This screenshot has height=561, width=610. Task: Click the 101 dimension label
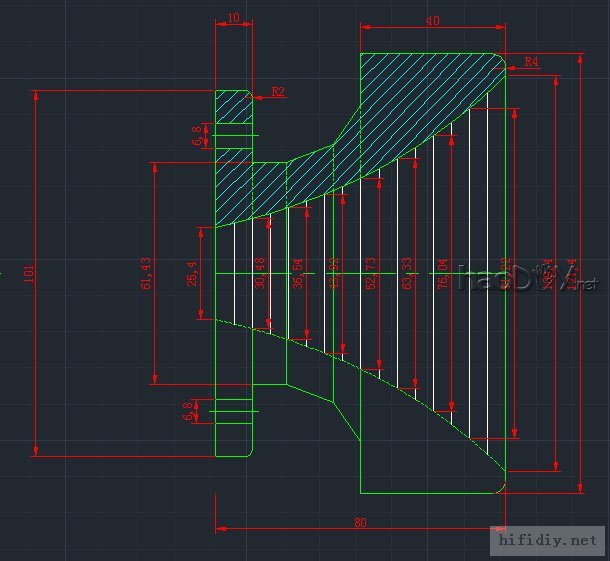(29, 273)
